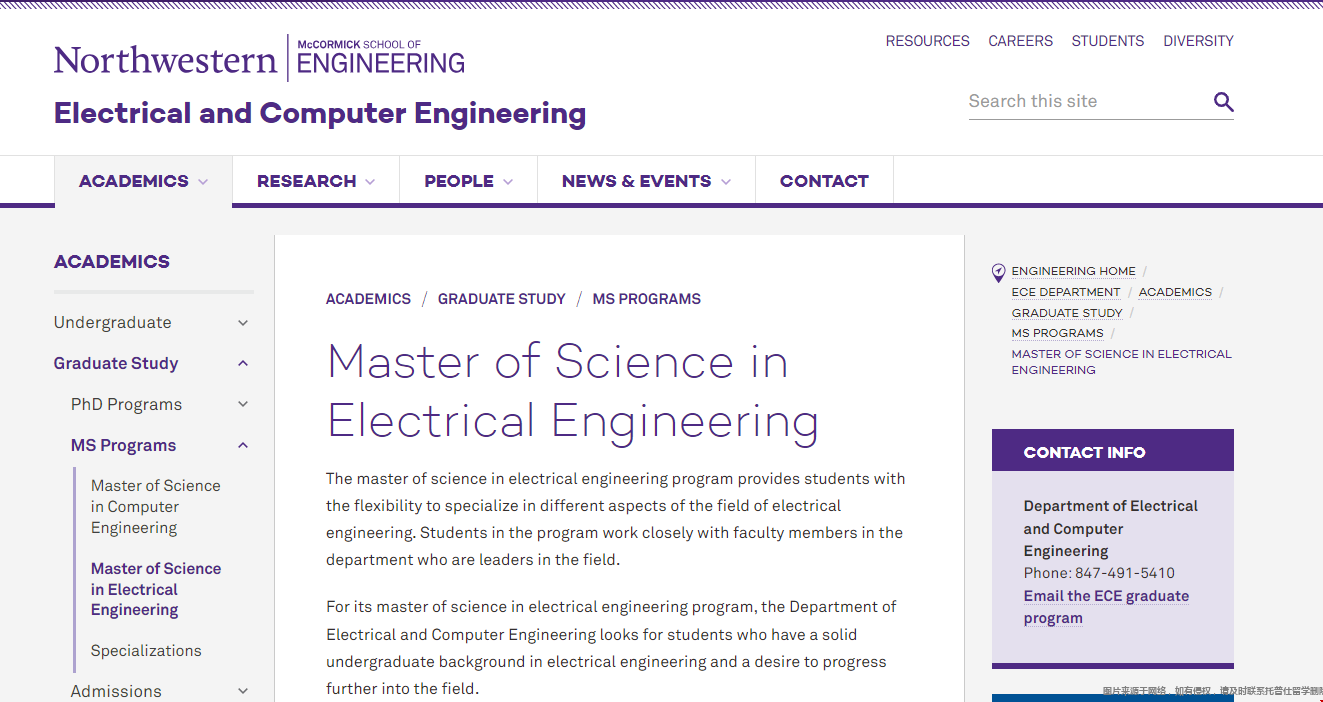Click the Northwestern logo

[x=165, y=60]
